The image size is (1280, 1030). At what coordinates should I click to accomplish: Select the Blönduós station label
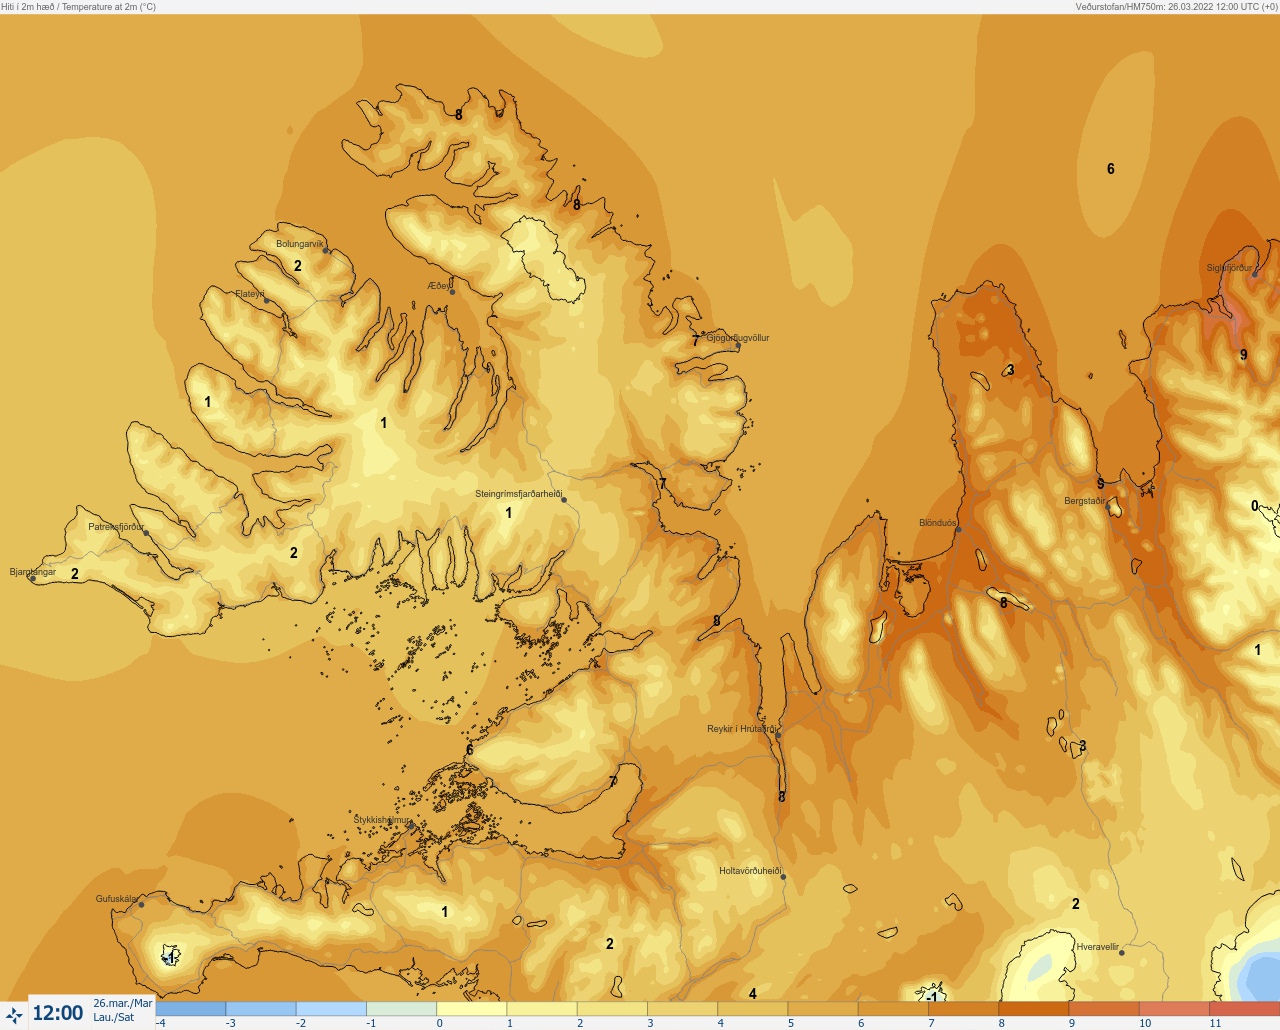point(938,523)
